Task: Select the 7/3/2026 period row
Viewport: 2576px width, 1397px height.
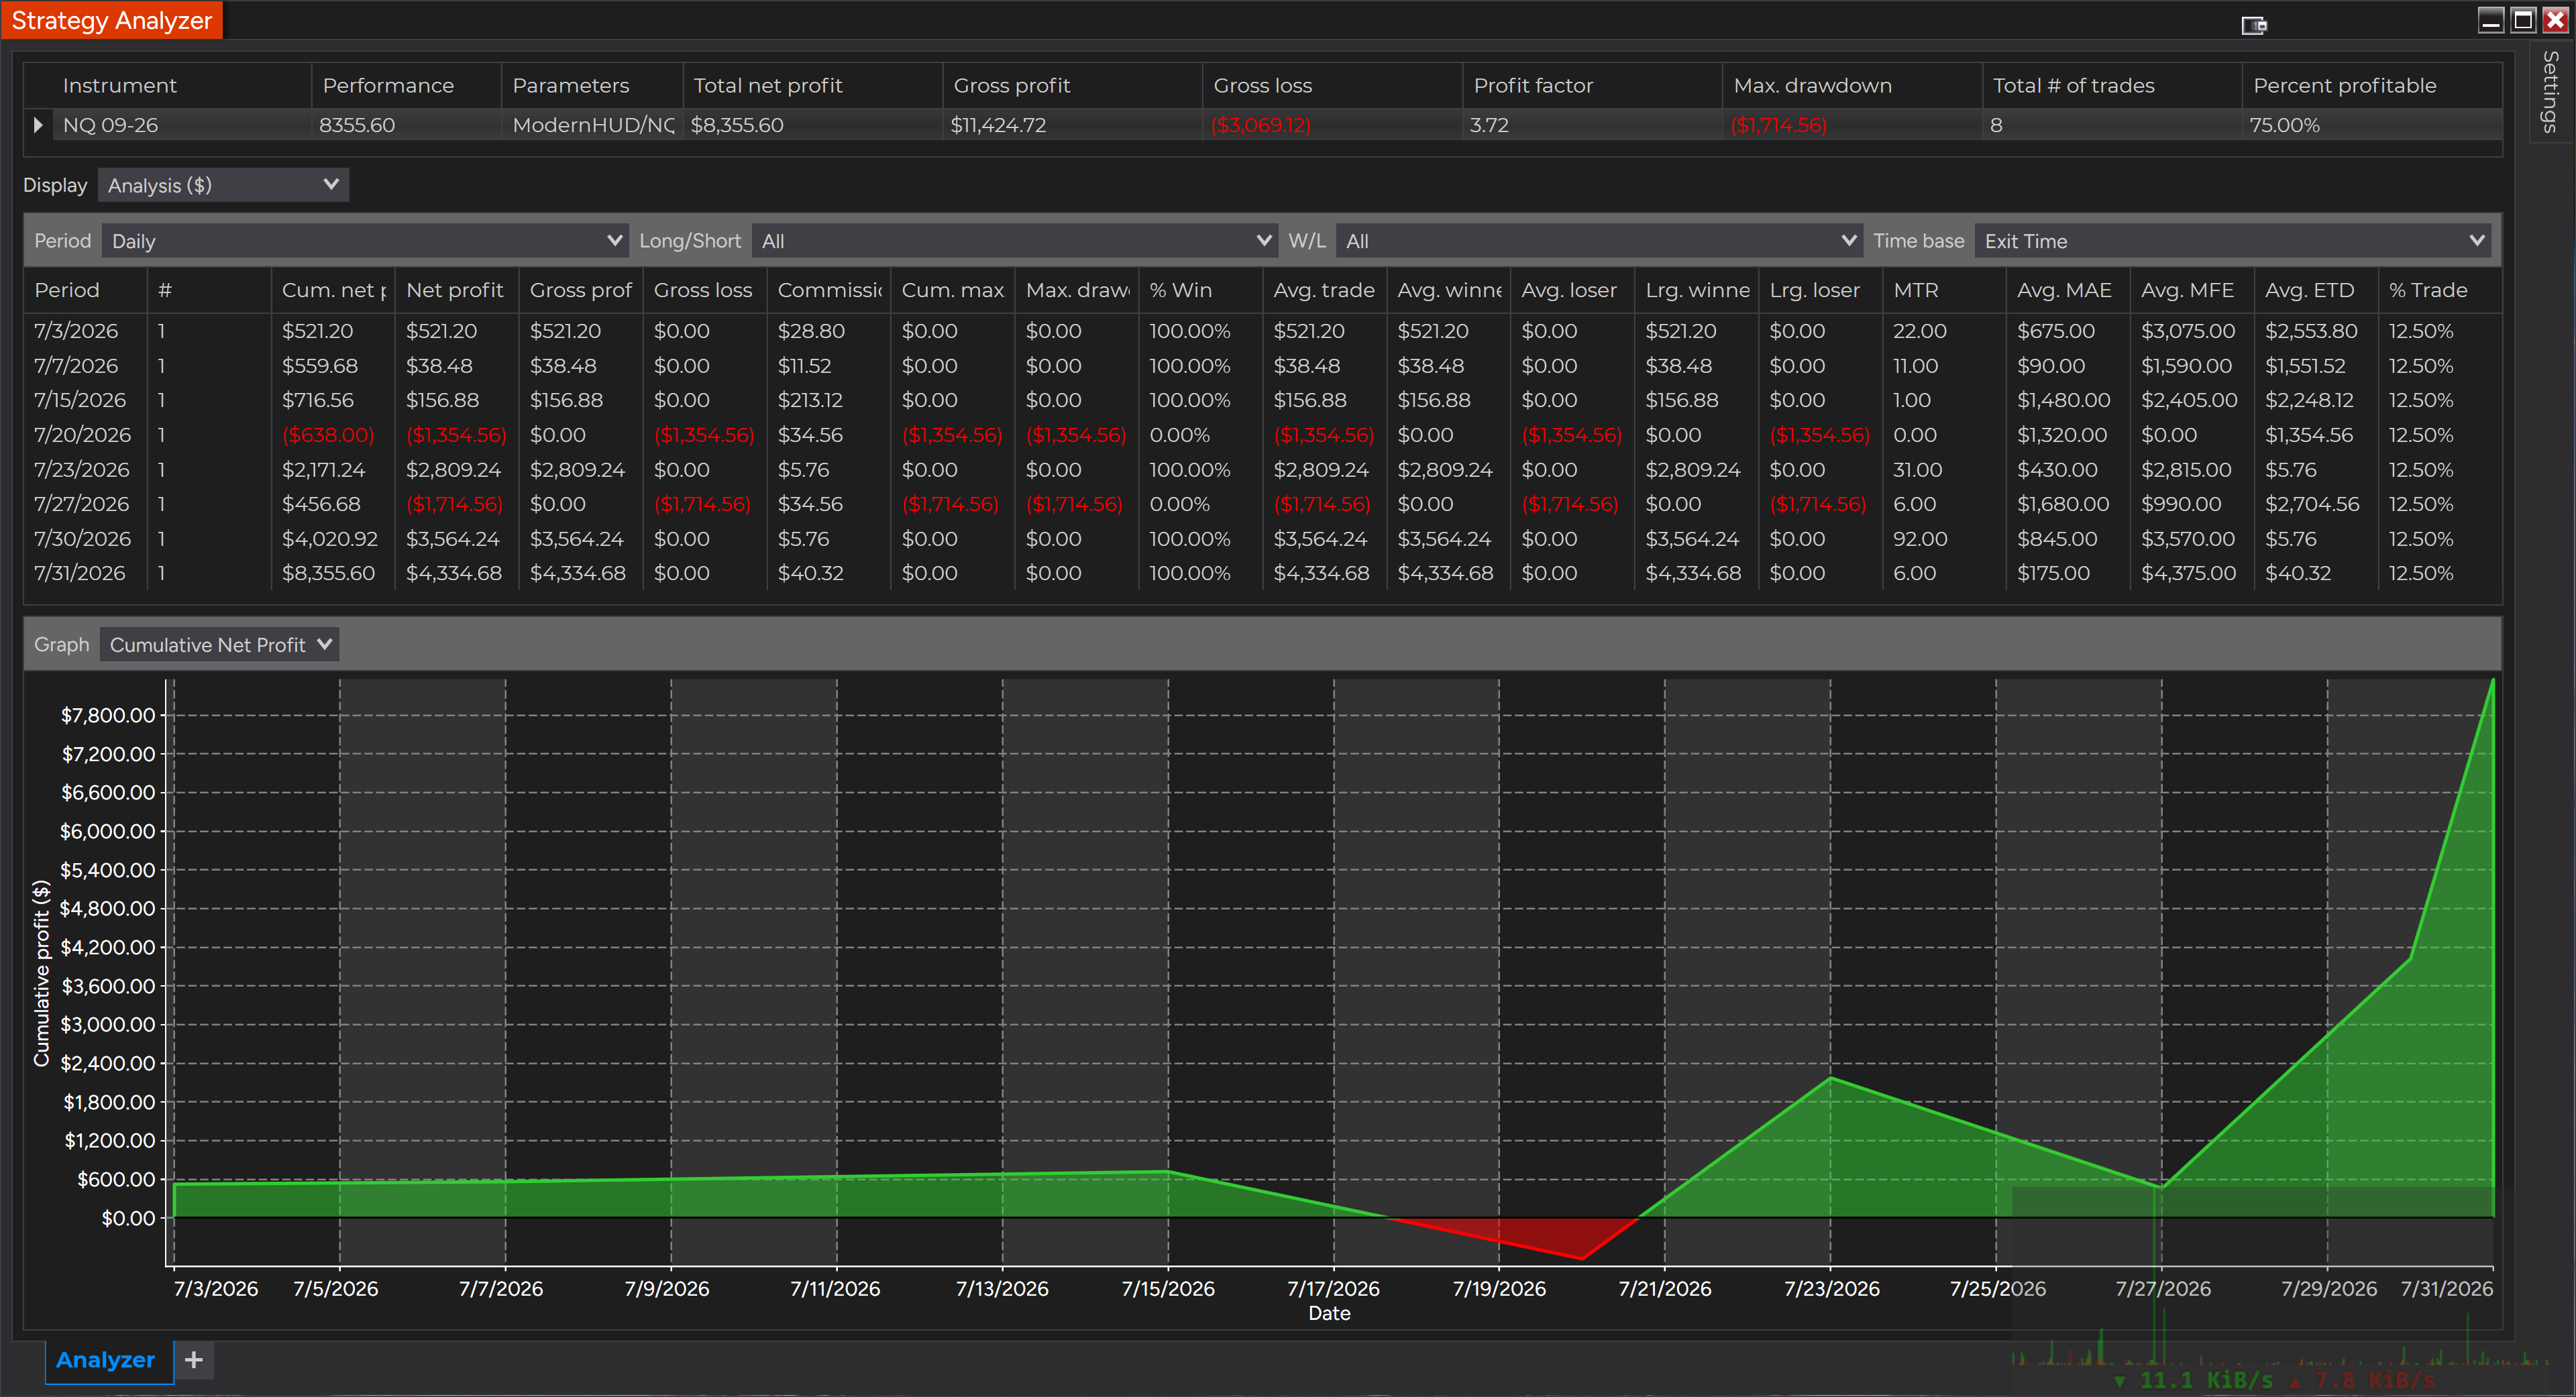Action: coord(1262,331)
